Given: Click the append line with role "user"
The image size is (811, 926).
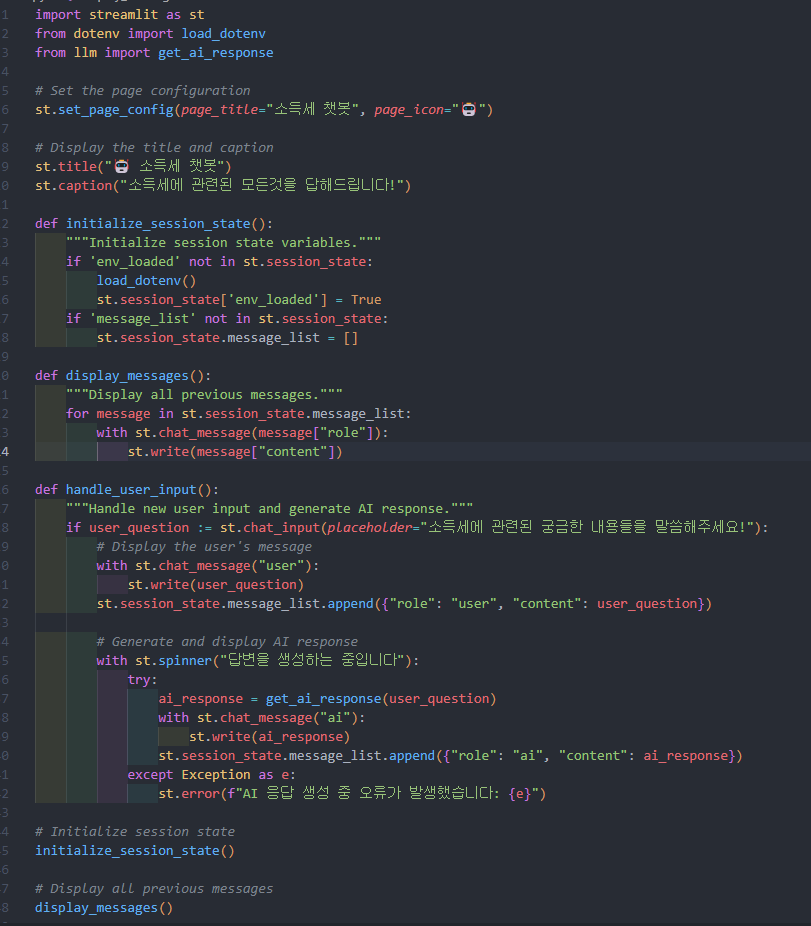Looking at the screenshot, I should click(404, 603).
